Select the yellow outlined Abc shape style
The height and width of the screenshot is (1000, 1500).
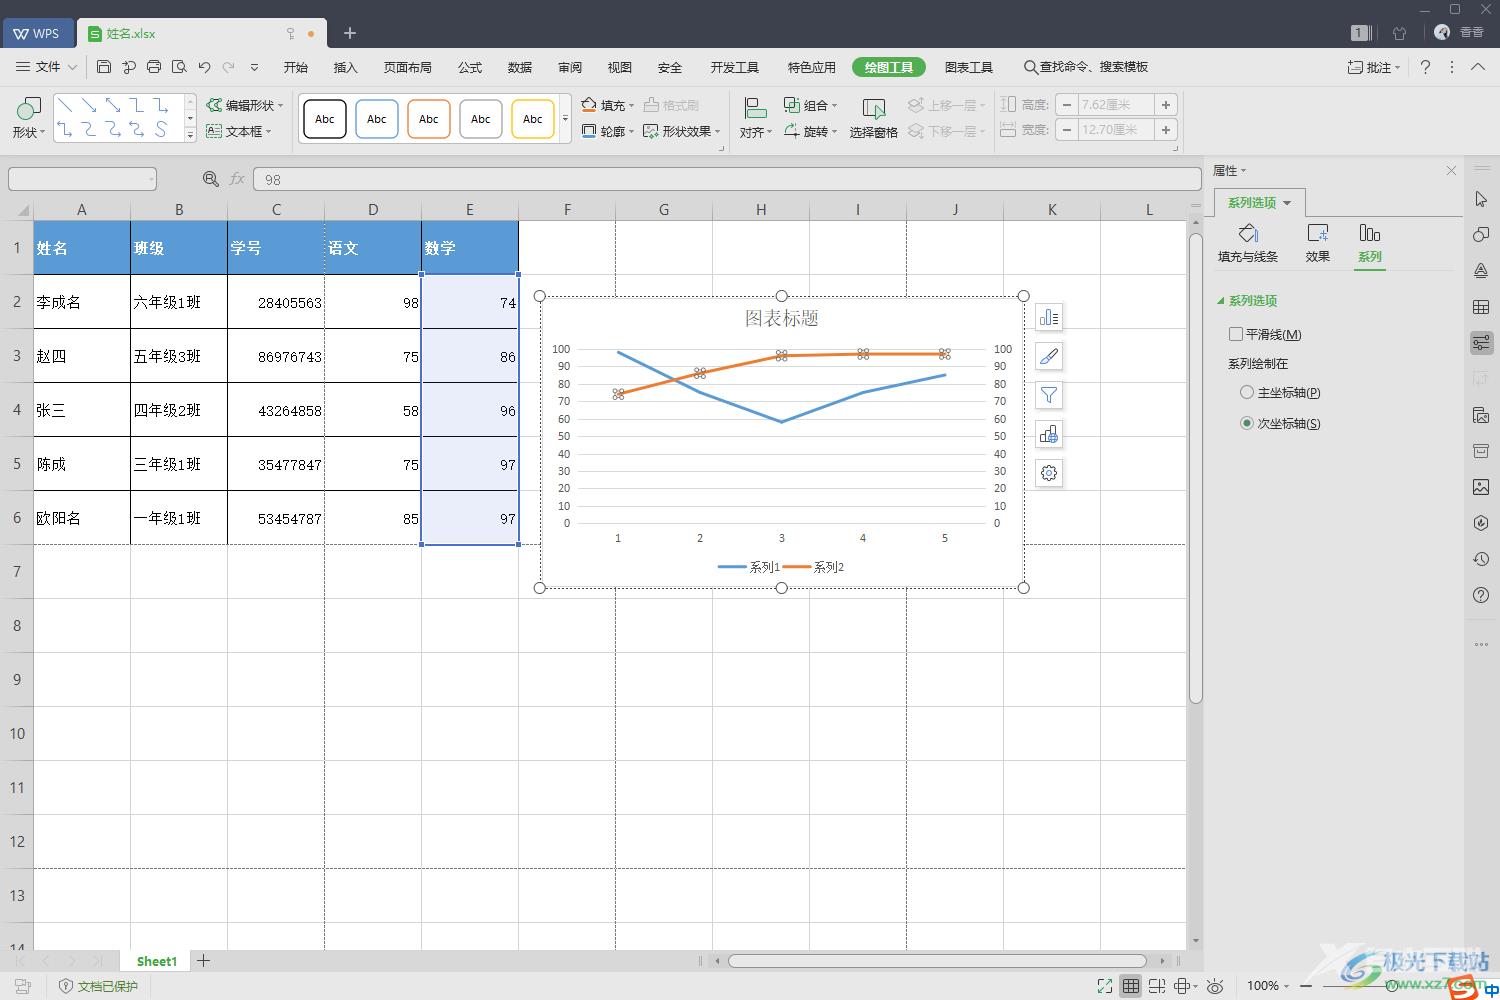pyautogui.click(x=533, y=119)
